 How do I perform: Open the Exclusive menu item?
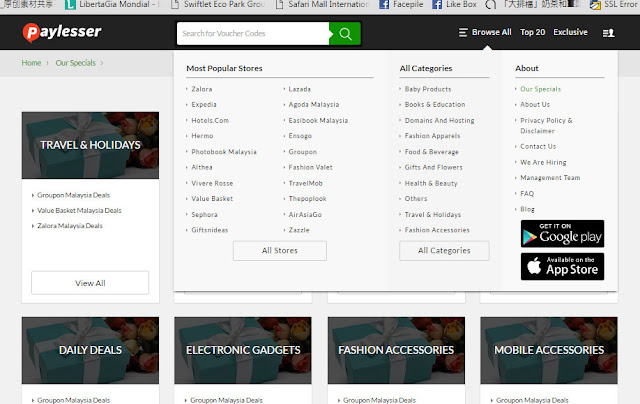coord(570,32)
